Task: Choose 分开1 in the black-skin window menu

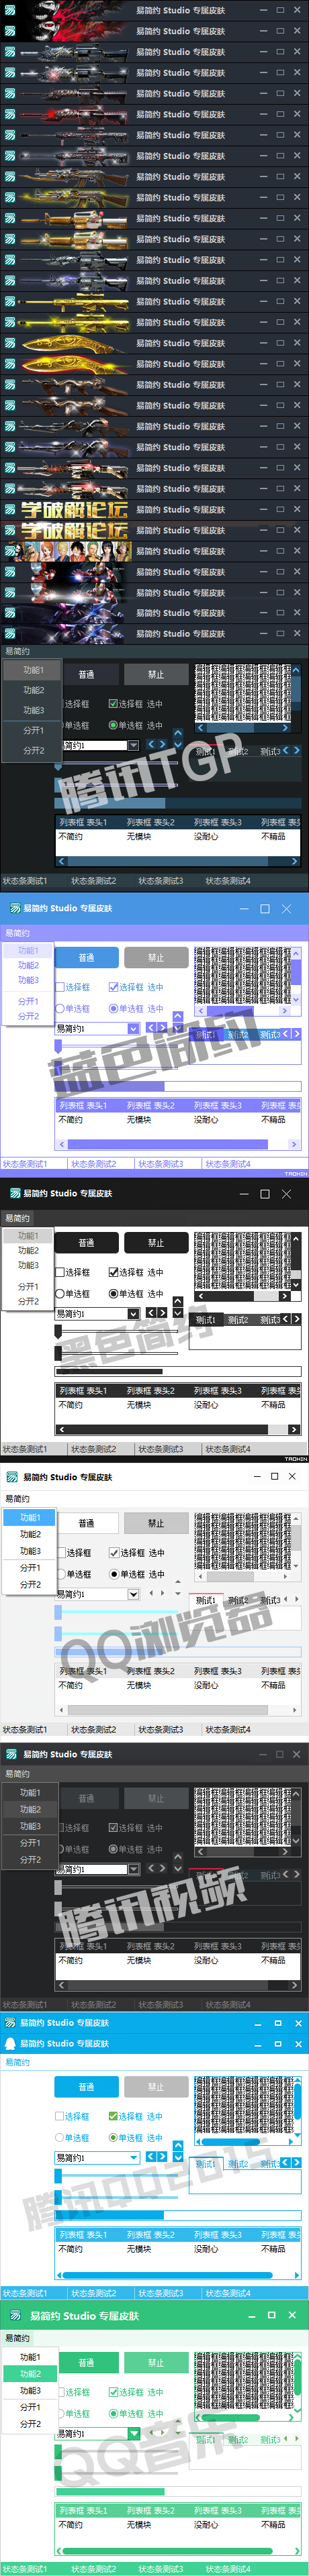Action: [28, 1286]
